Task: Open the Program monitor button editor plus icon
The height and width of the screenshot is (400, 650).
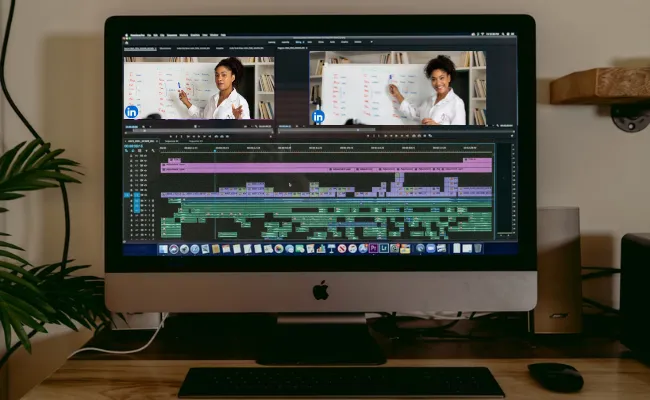Action: click(512, 136)
